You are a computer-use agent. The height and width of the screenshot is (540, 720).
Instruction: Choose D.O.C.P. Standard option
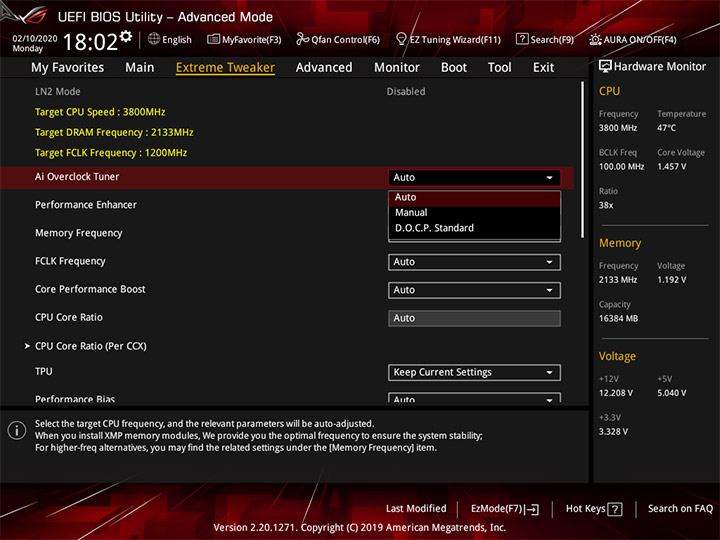tap(474, 228)
